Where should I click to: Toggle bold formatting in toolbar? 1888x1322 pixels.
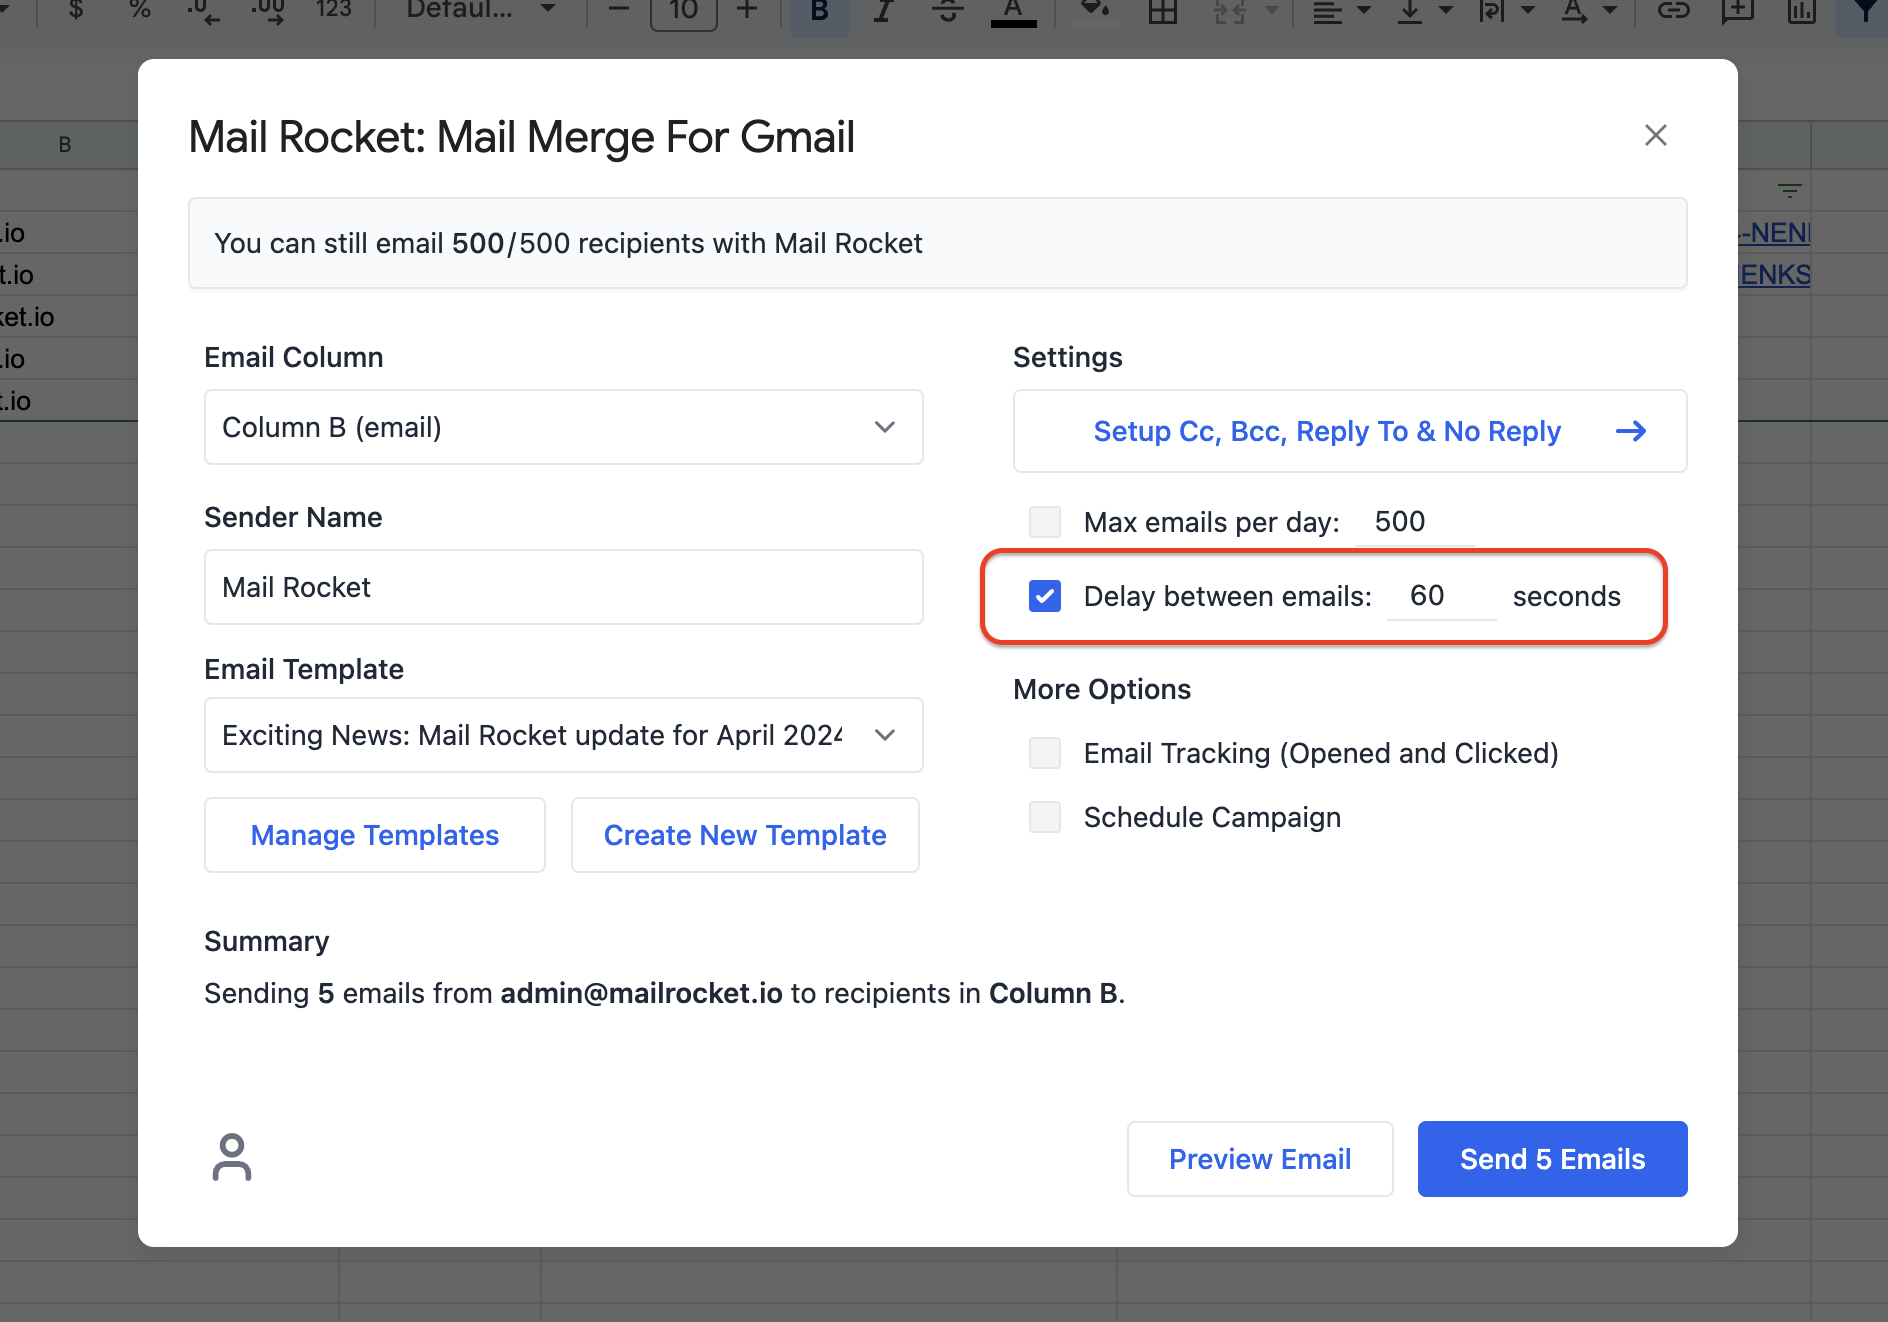tap(819, 12)
